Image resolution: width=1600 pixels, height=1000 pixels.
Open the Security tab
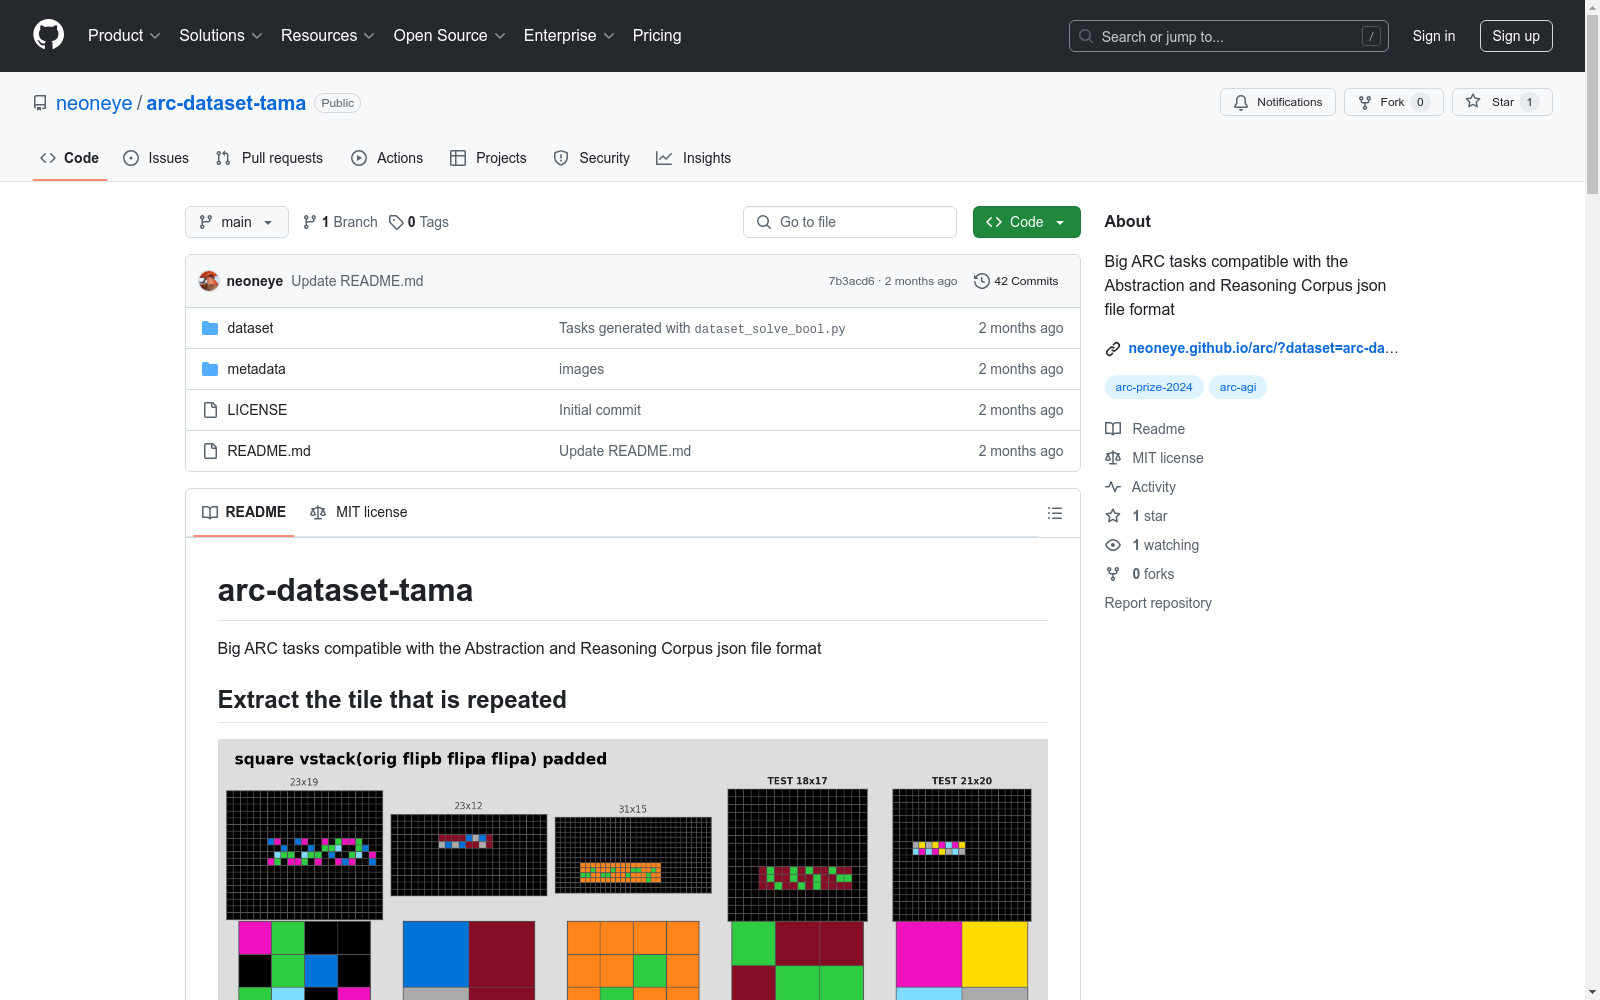click(592, 158)
